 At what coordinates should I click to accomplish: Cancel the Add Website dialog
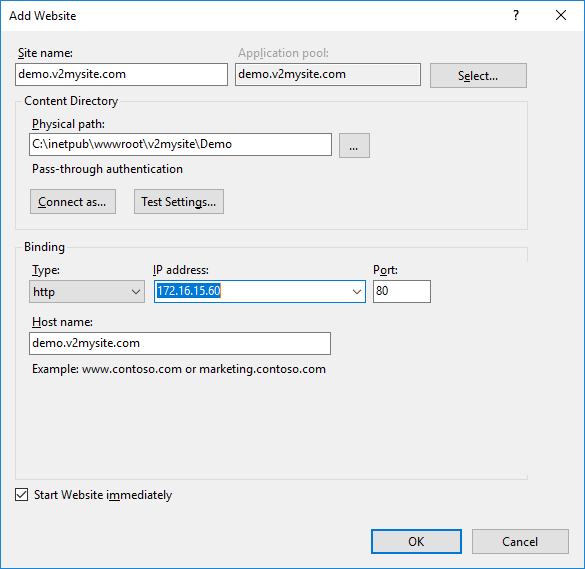click(x=520, y=541)
